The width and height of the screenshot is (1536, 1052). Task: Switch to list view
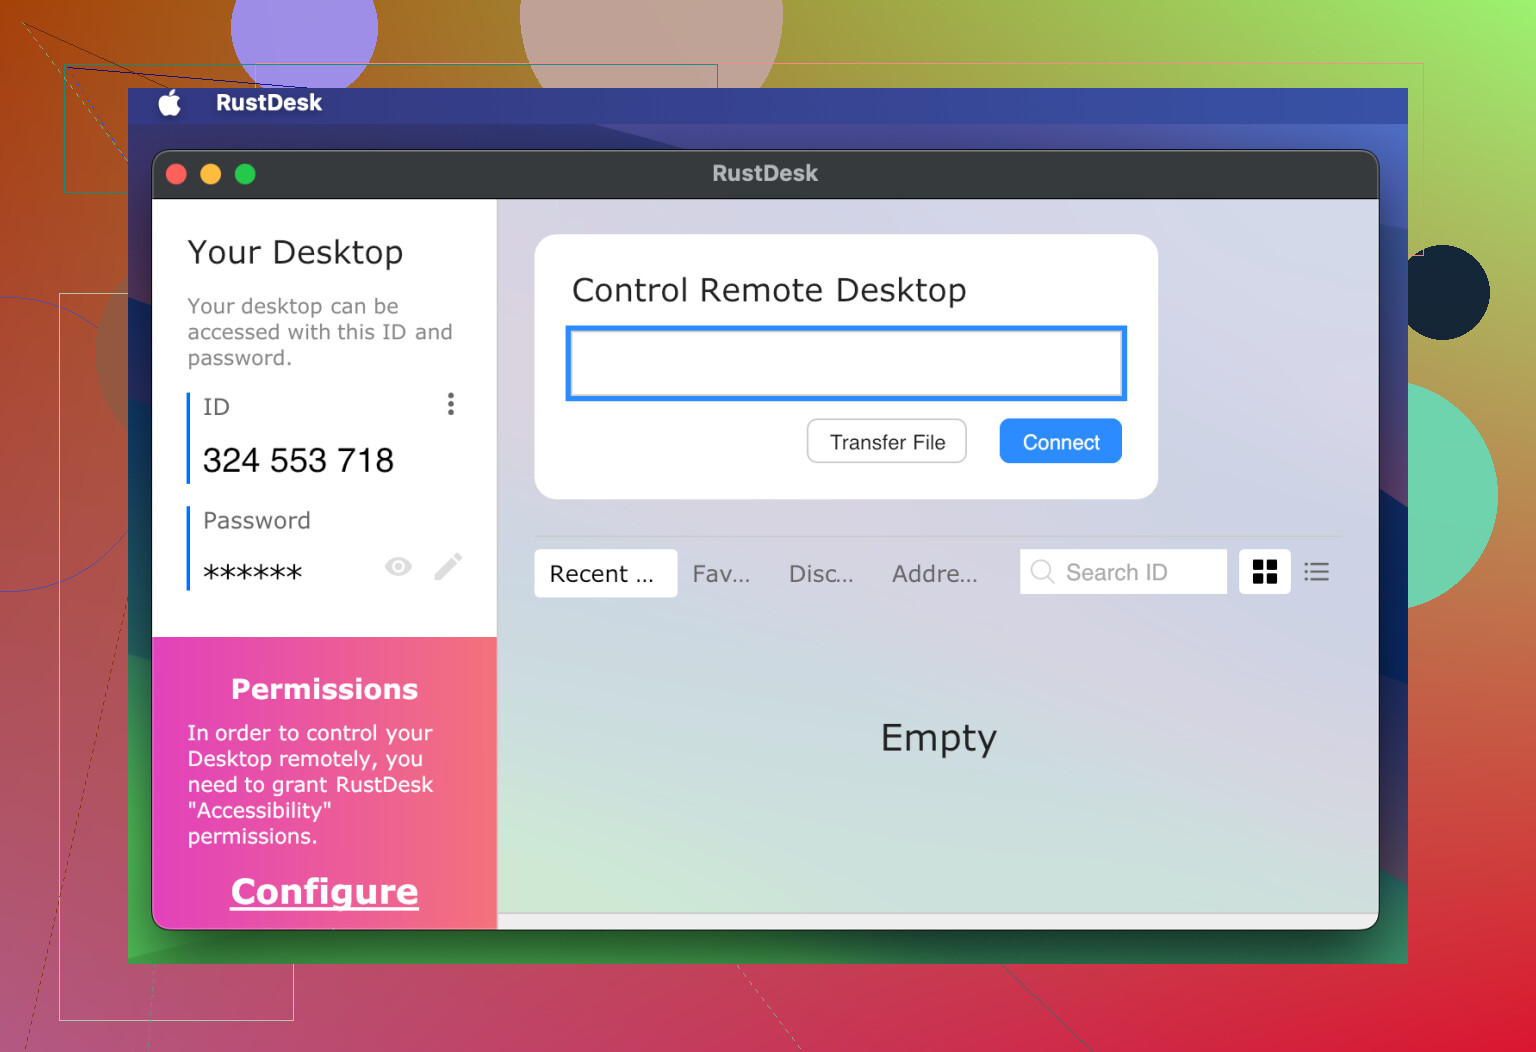tap(1317, 572)
